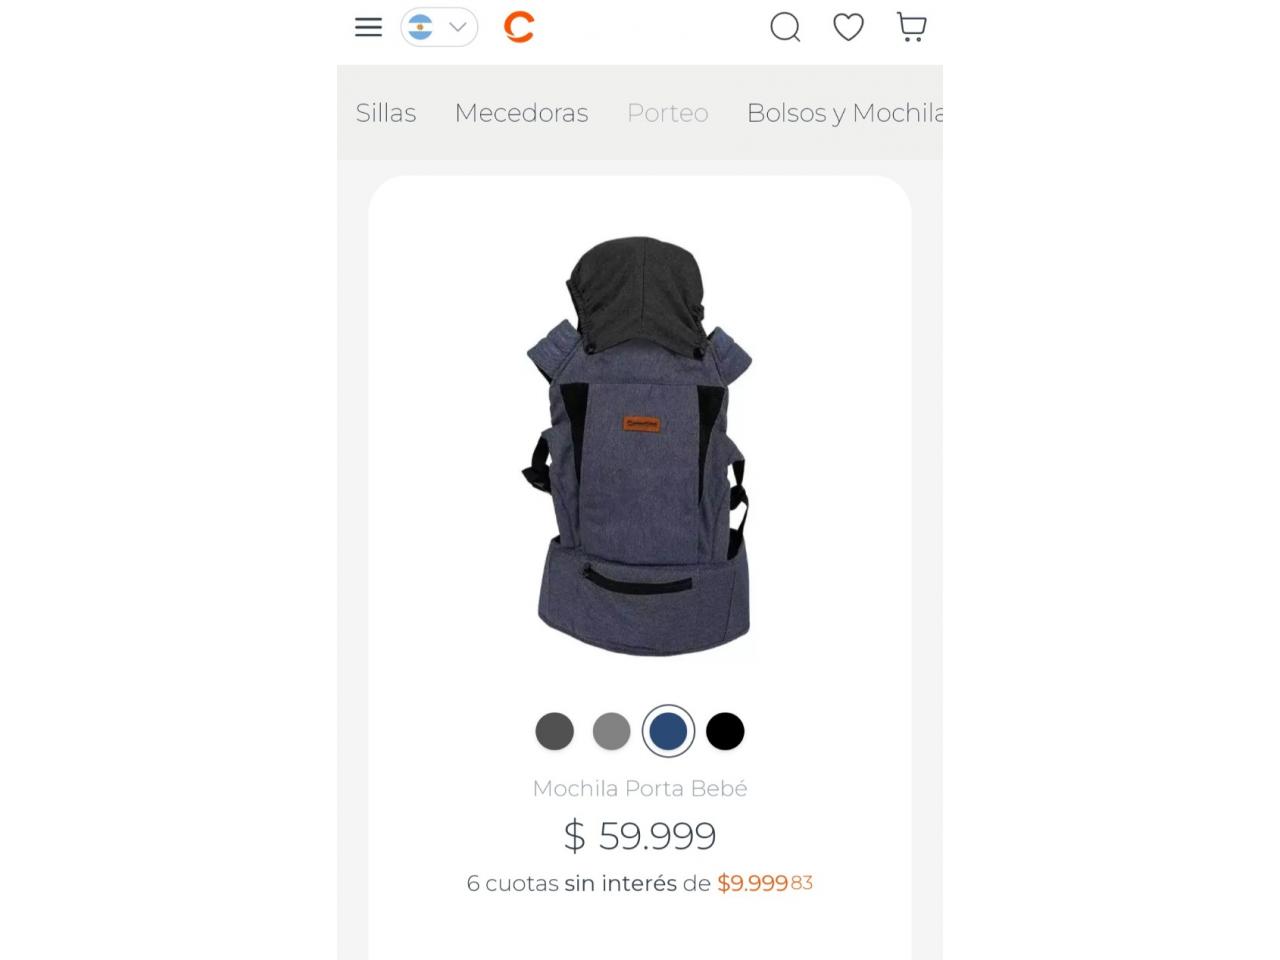Open Bolsos y Mochilas category
This screenshot has width=1280, height=960.
tap(844, 113)
